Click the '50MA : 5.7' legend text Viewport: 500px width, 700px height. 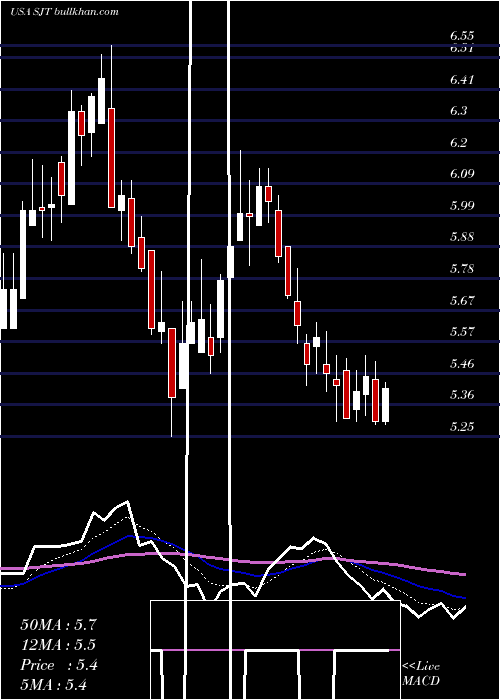[x=58, y=625]
